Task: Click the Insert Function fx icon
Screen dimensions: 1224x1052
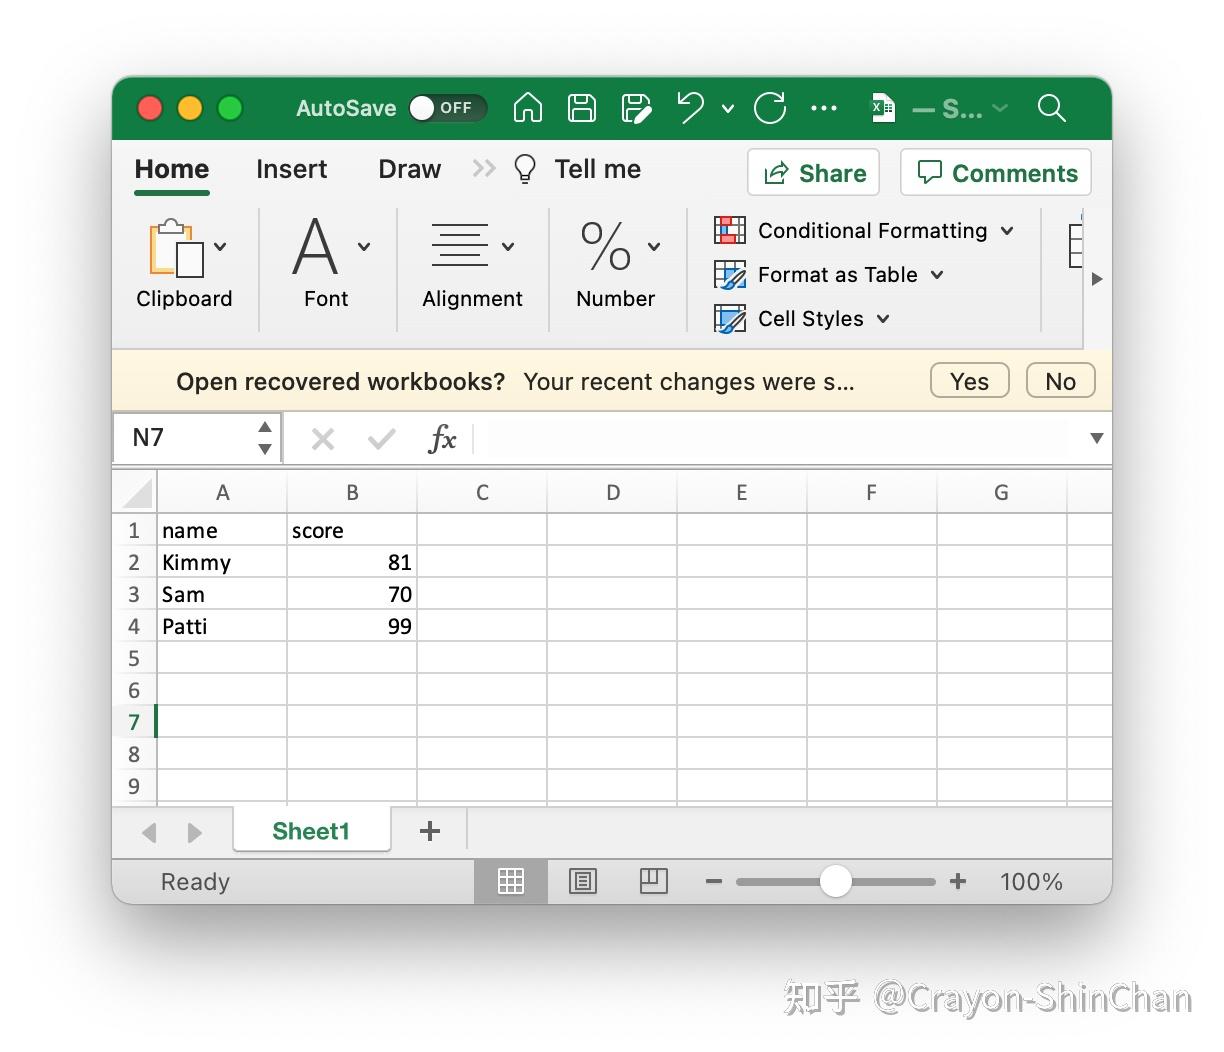Action: [x=441, y=438]
